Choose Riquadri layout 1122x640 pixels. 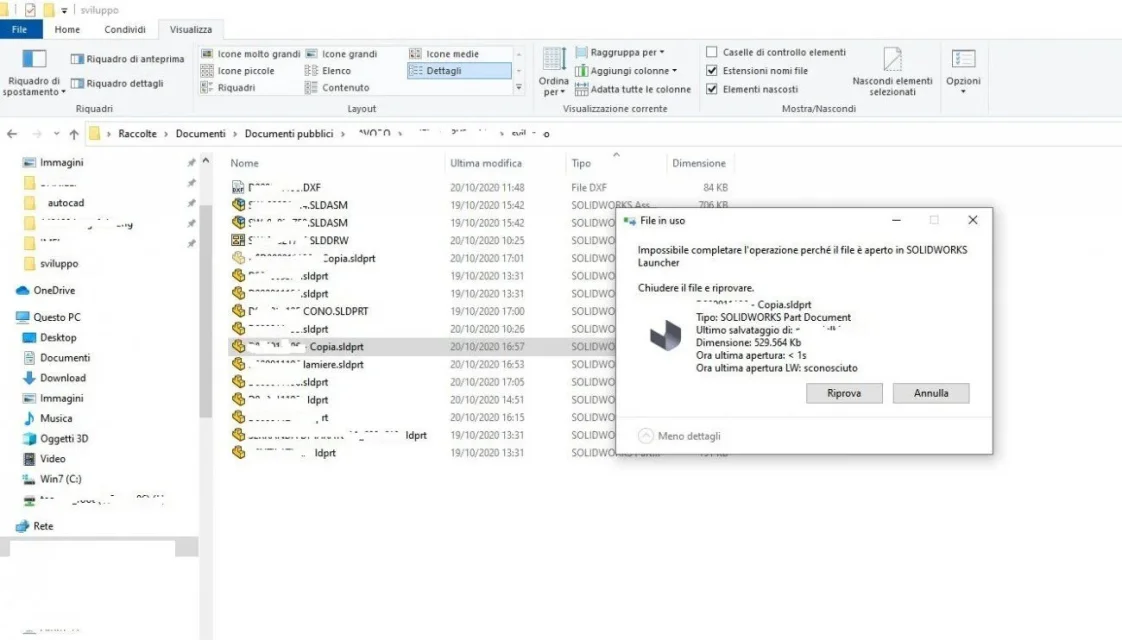tap(228, 87)
